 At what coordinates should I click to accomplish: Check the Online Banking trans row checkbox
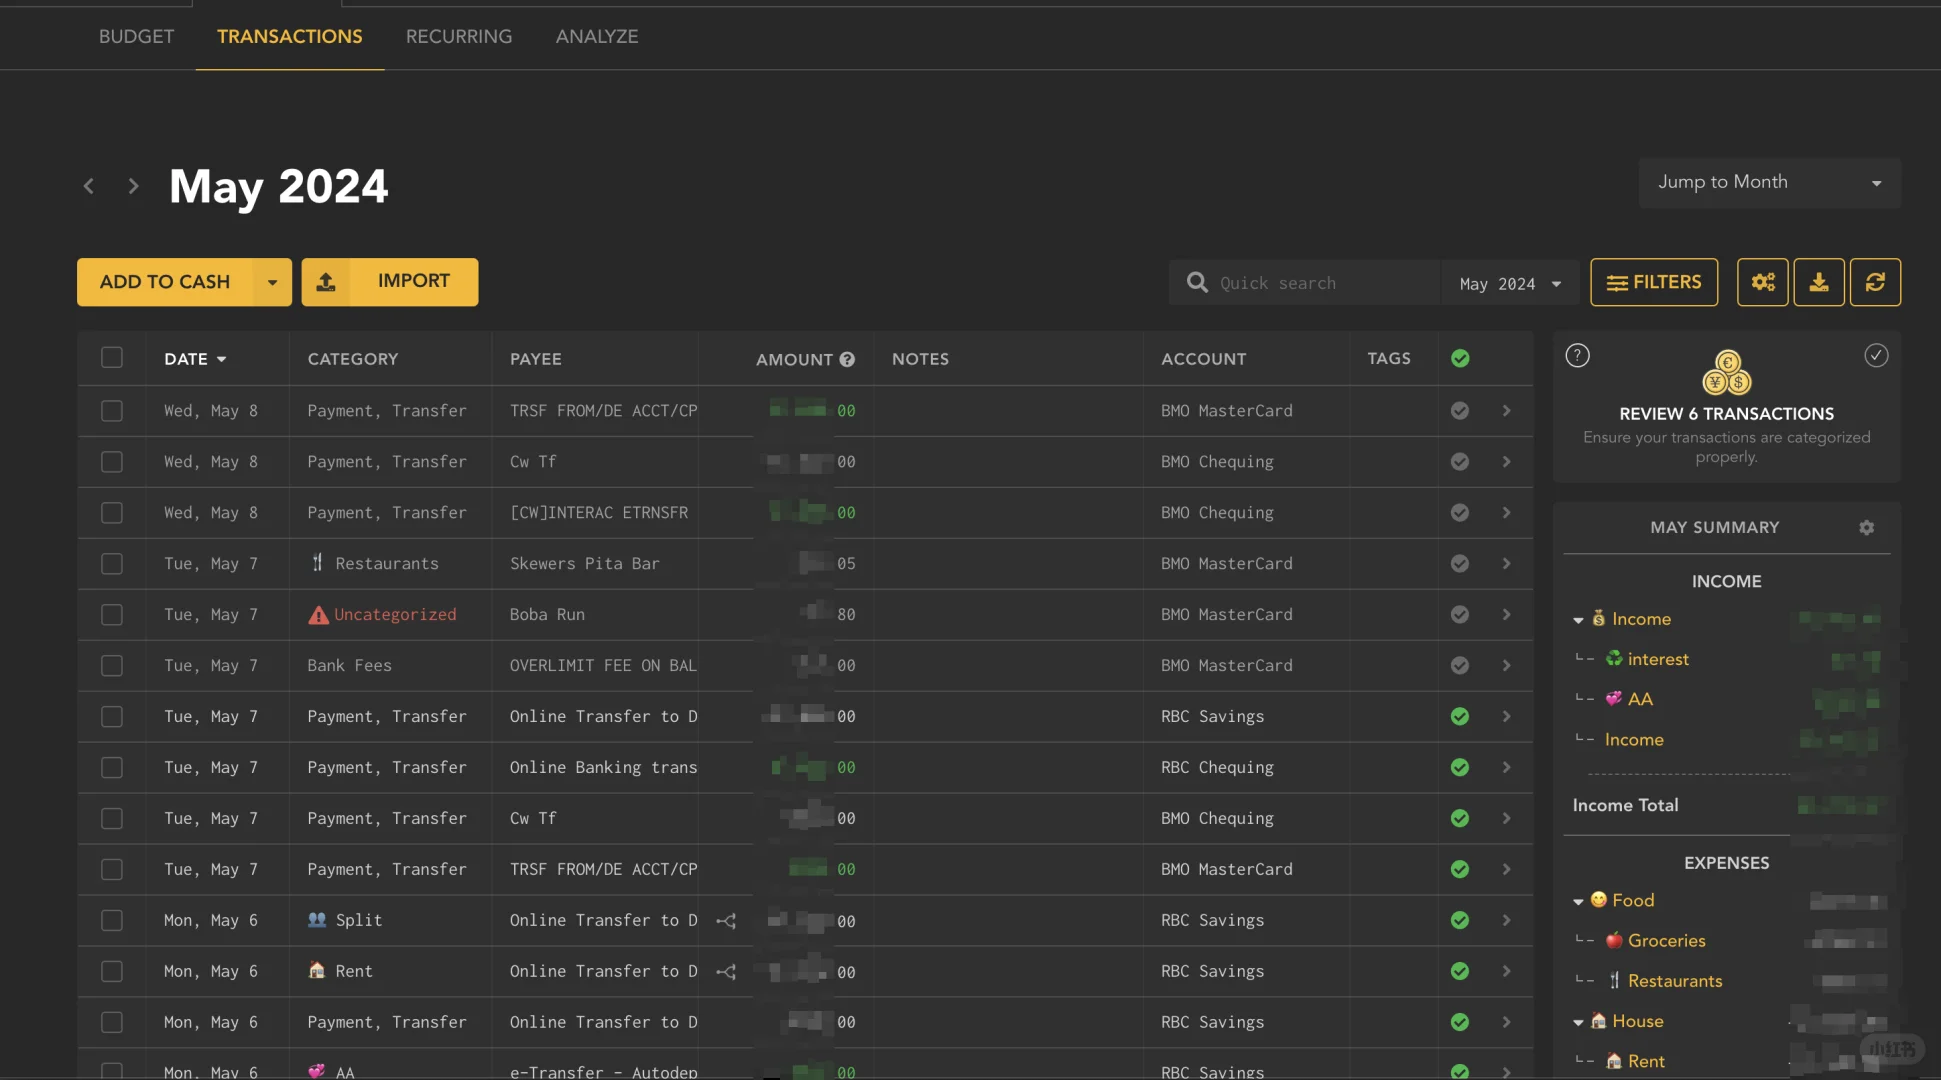(112, 768)
